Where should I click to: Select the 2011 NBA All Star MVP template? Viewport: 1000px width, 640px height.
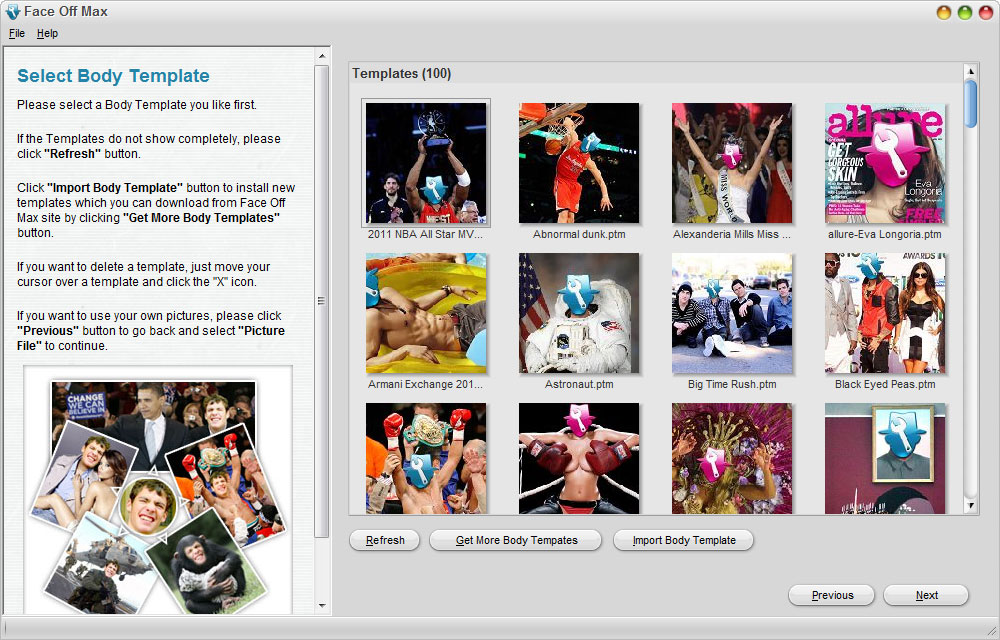(x=426, y=163)
